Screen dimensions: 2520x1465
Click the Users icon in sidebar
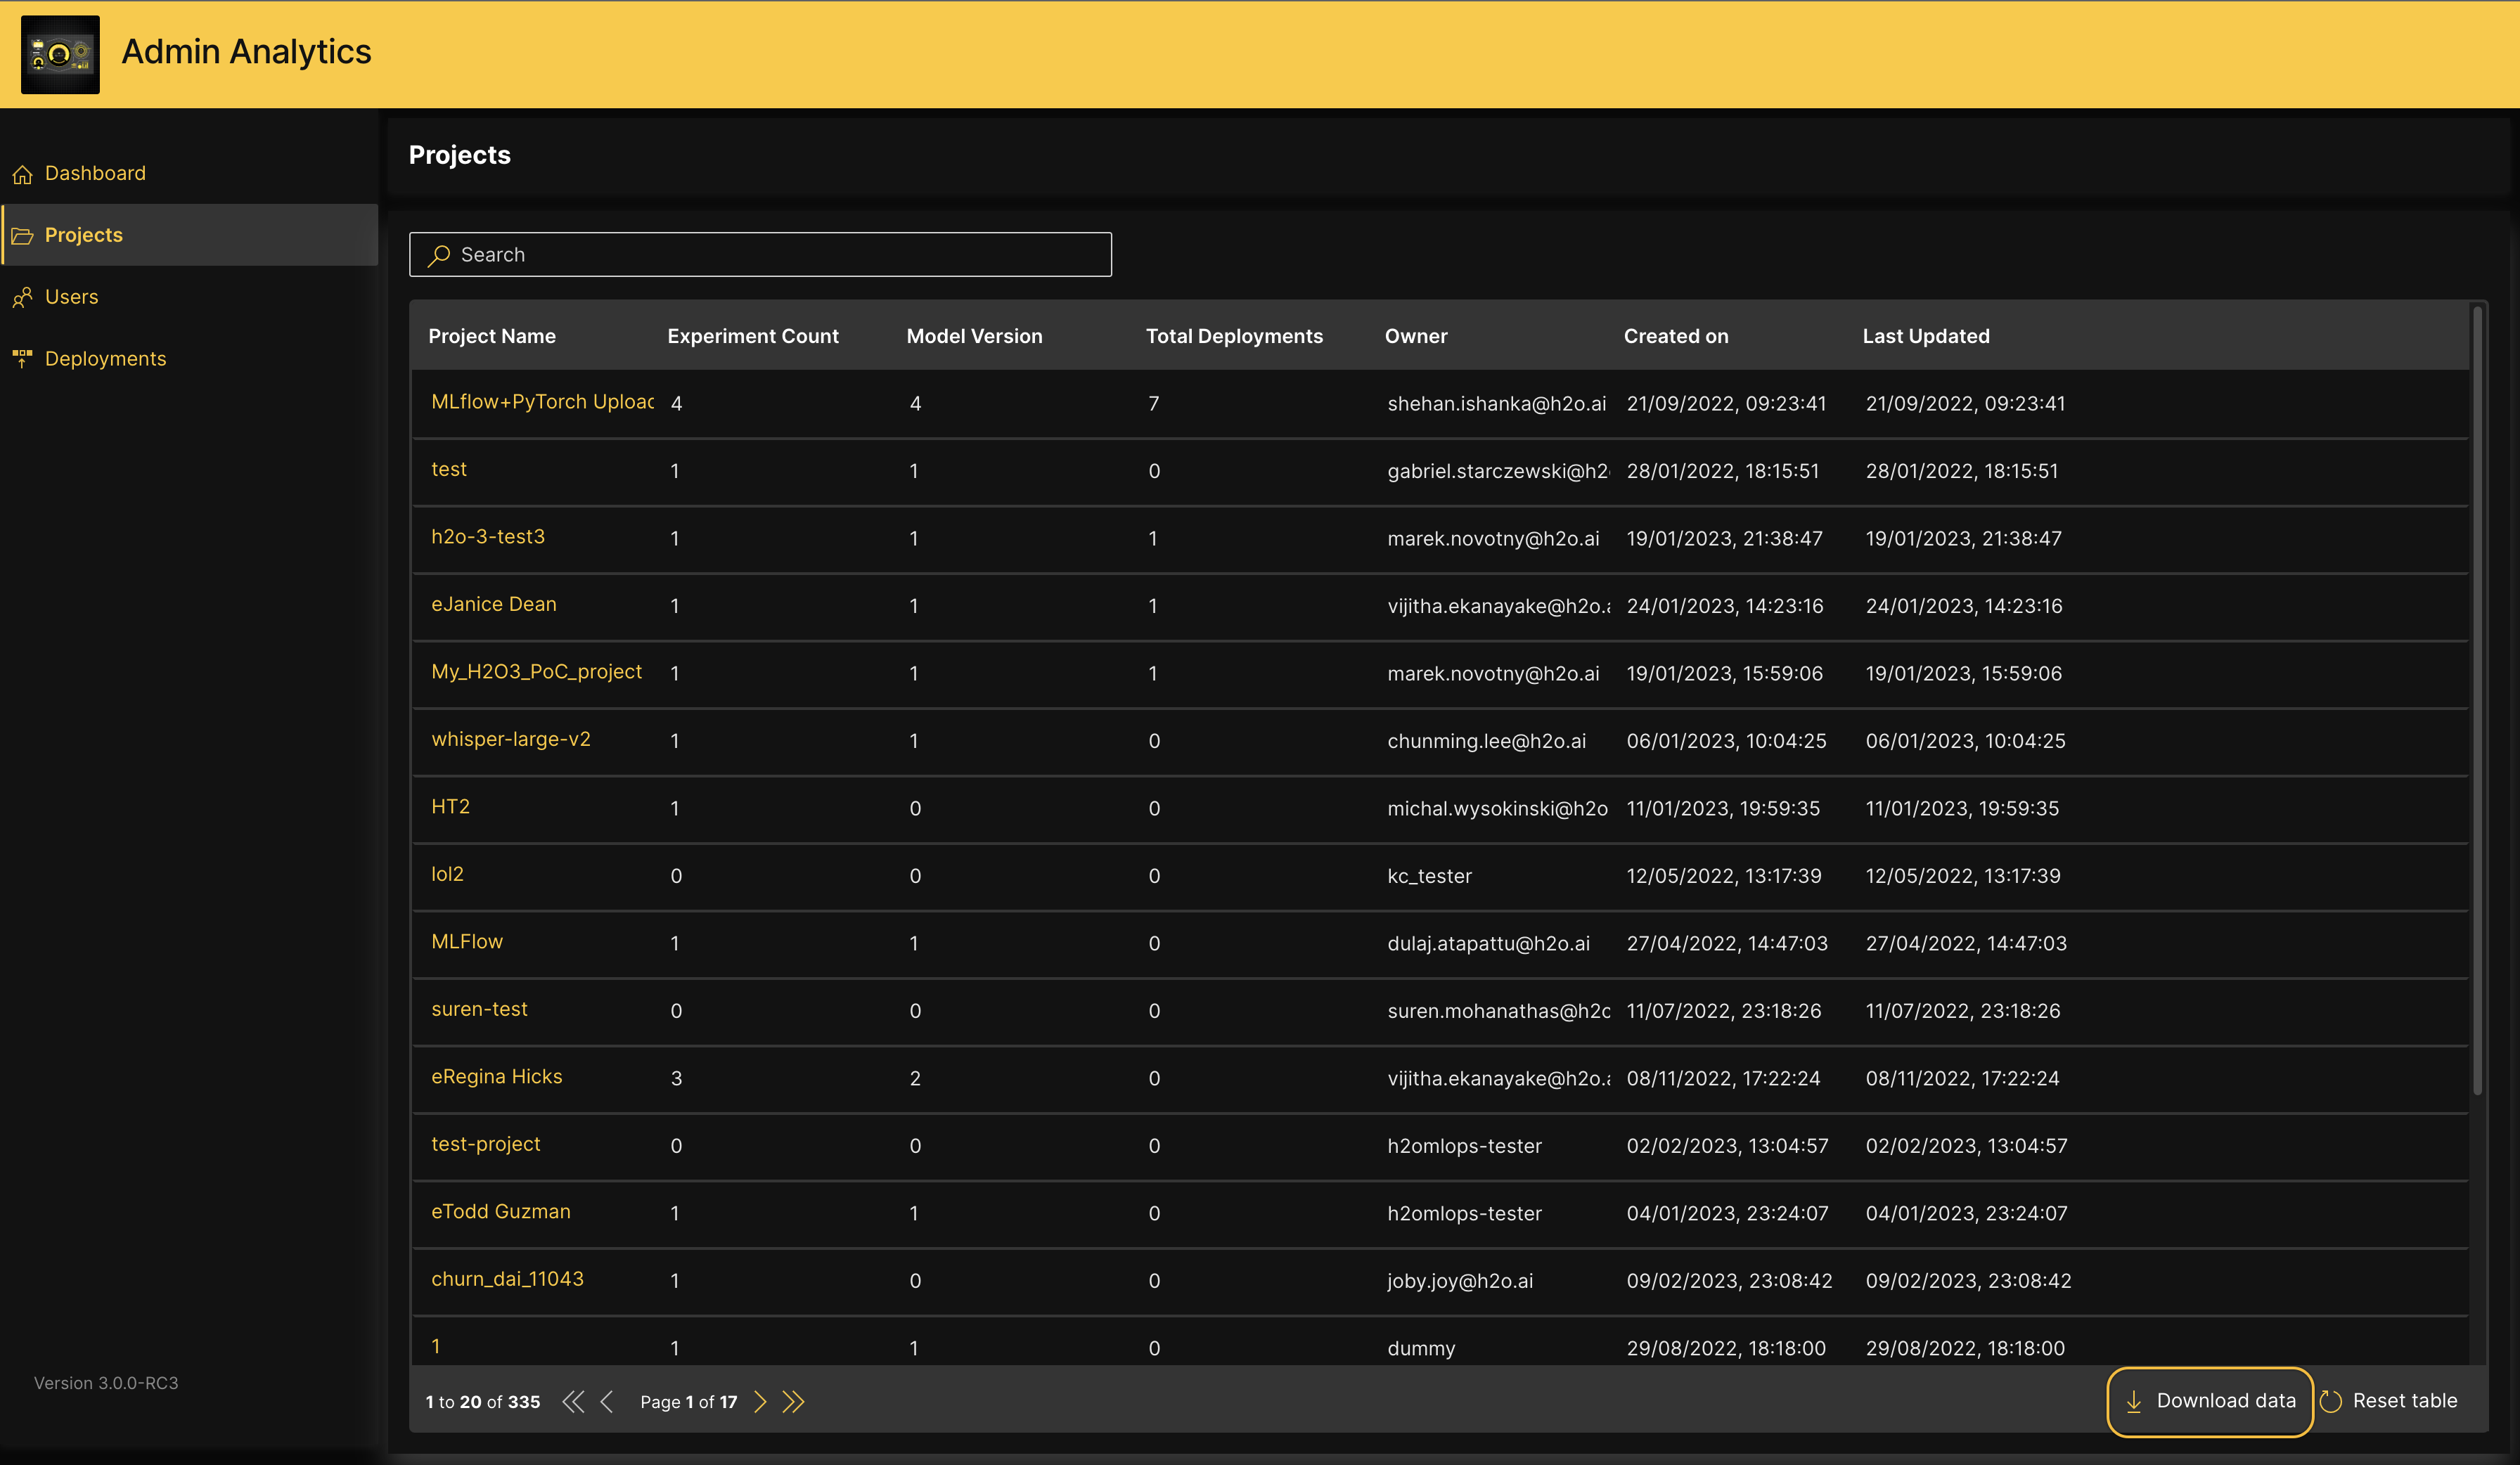(22, 298)
